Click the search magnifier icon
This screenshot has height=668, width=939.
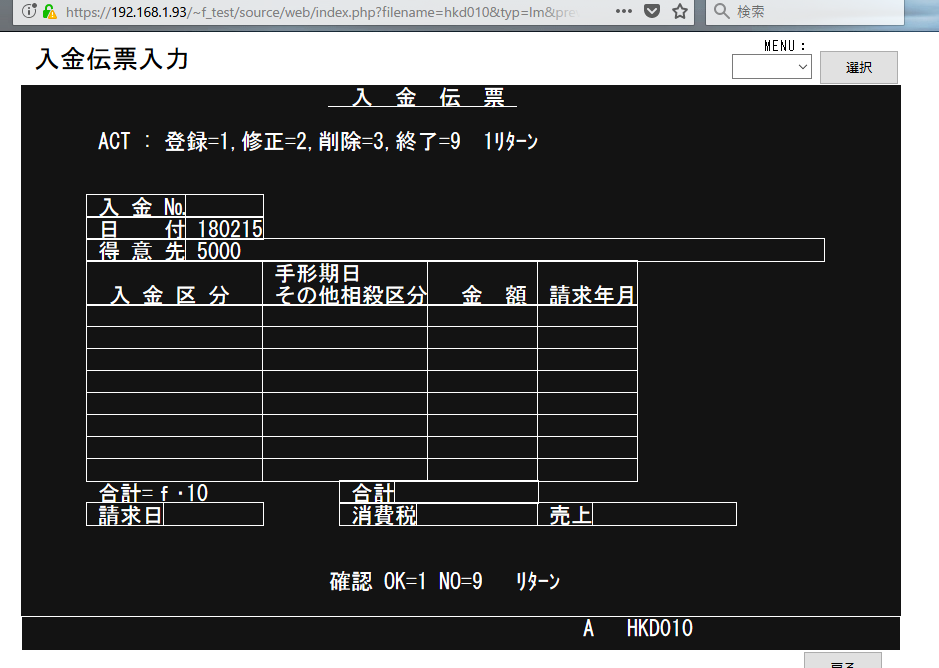[x=722, y=12]
